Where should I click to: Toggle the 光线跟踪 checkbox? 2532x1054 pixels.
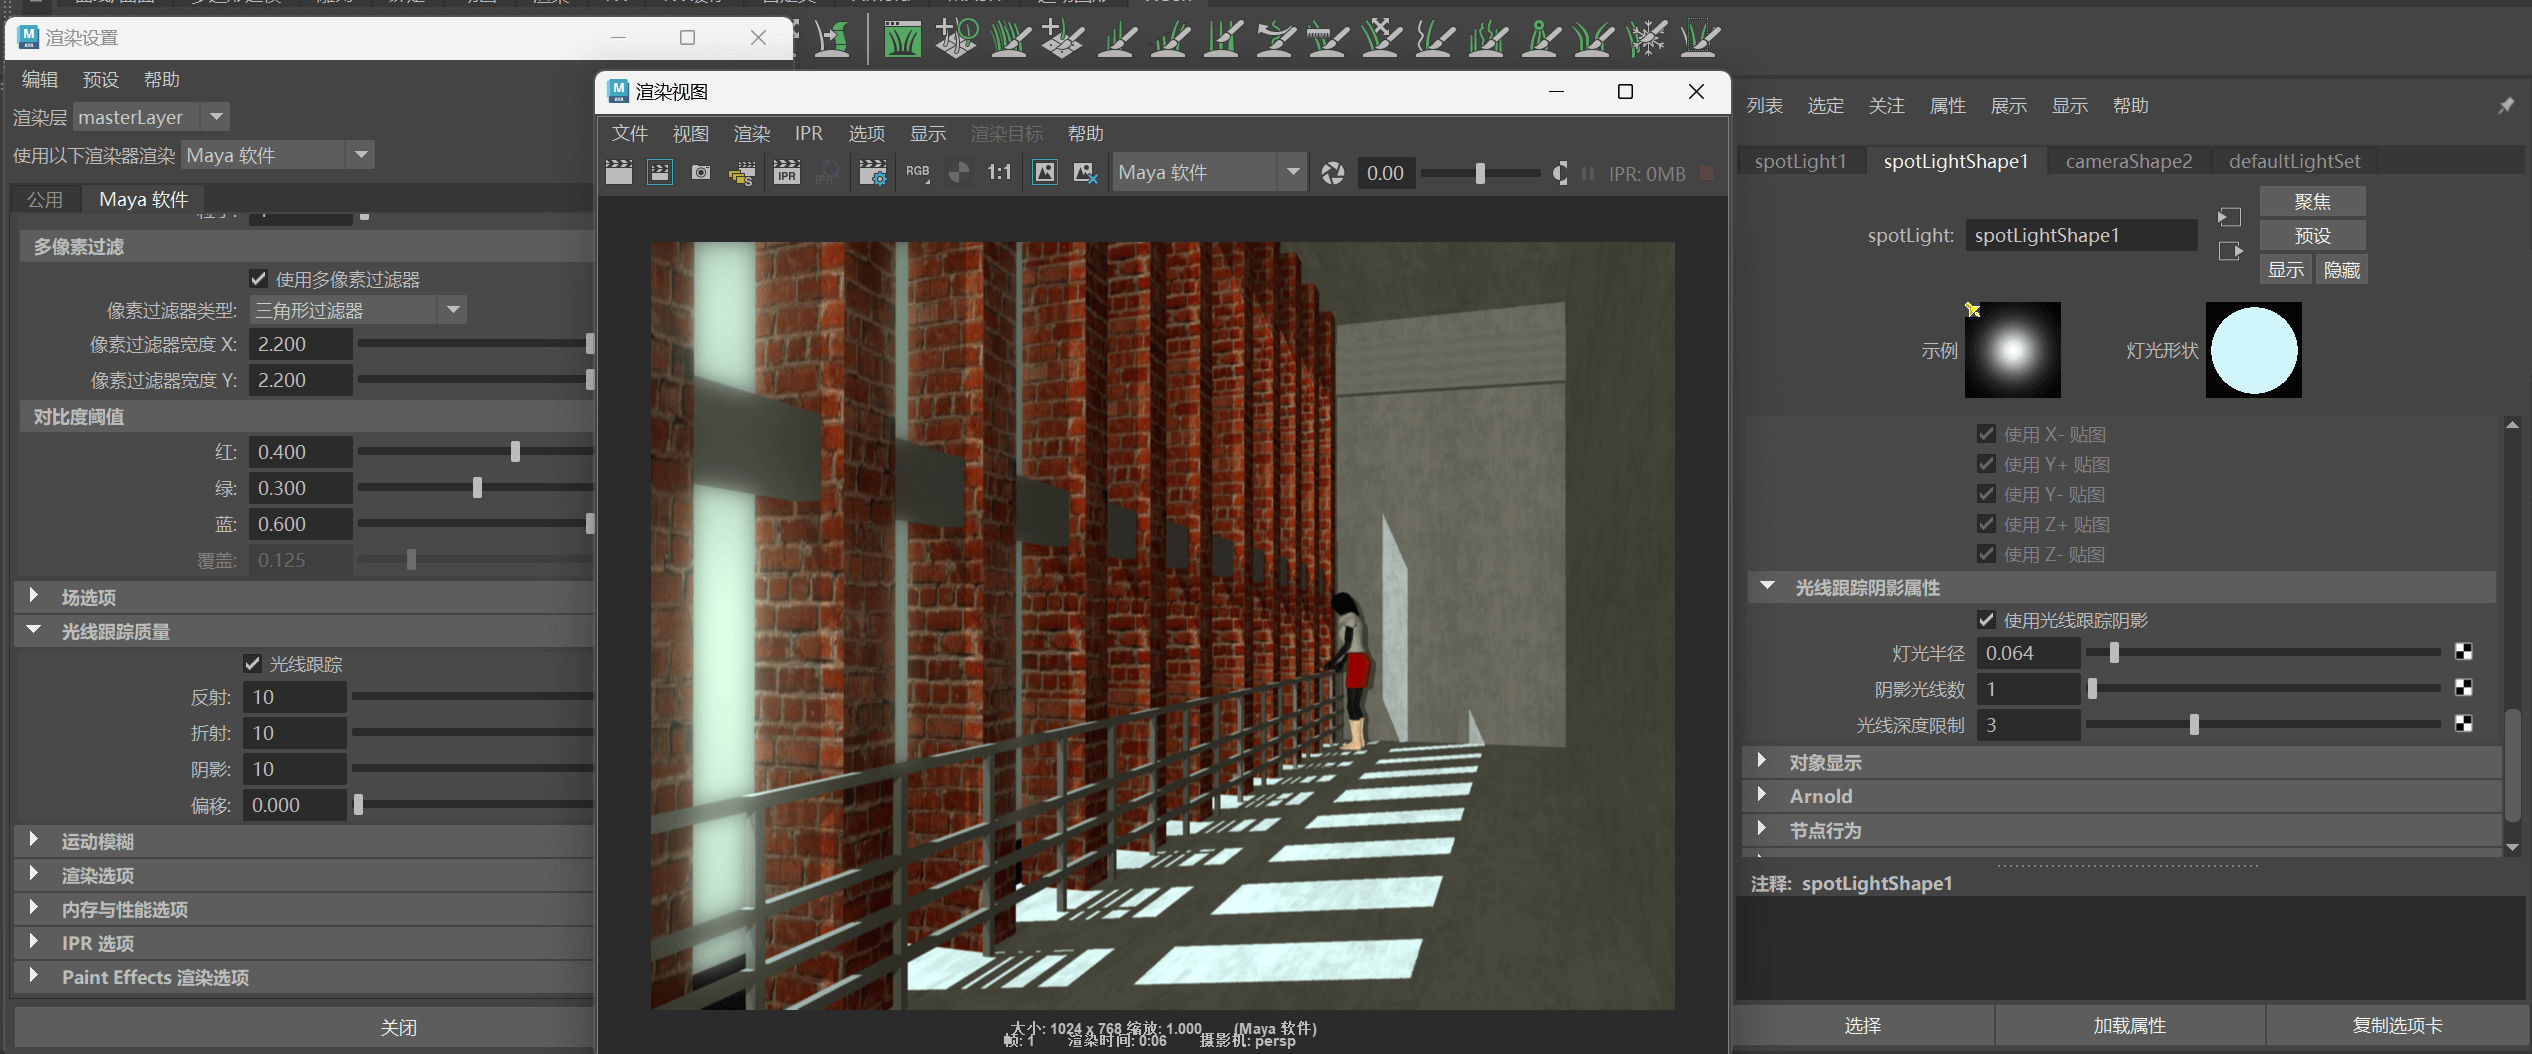point(253,664)
